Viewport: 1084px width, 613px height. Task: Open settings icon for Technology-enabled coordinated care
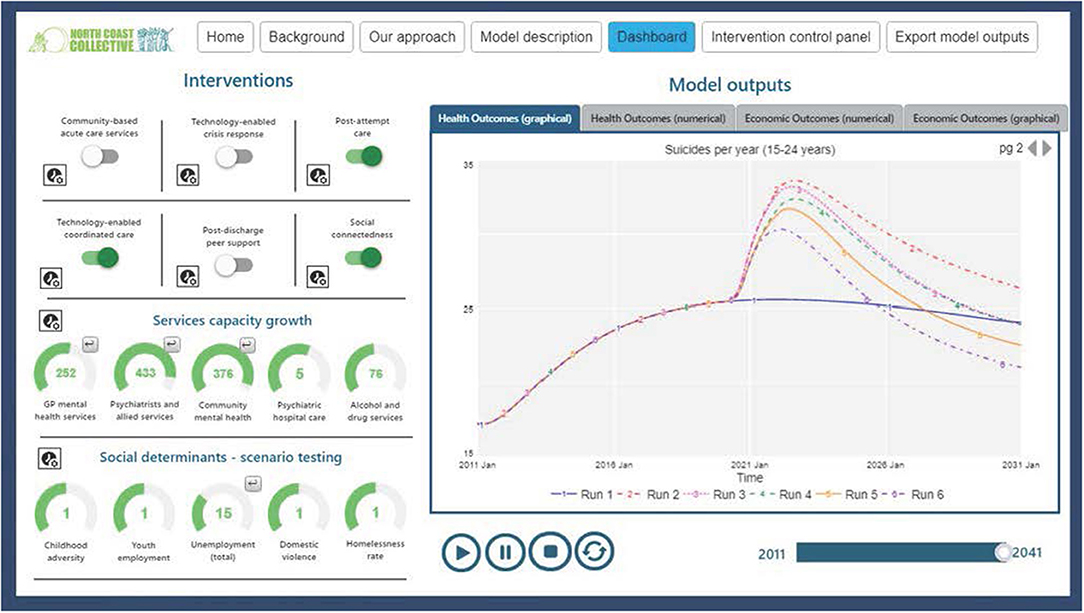(51, 278)
